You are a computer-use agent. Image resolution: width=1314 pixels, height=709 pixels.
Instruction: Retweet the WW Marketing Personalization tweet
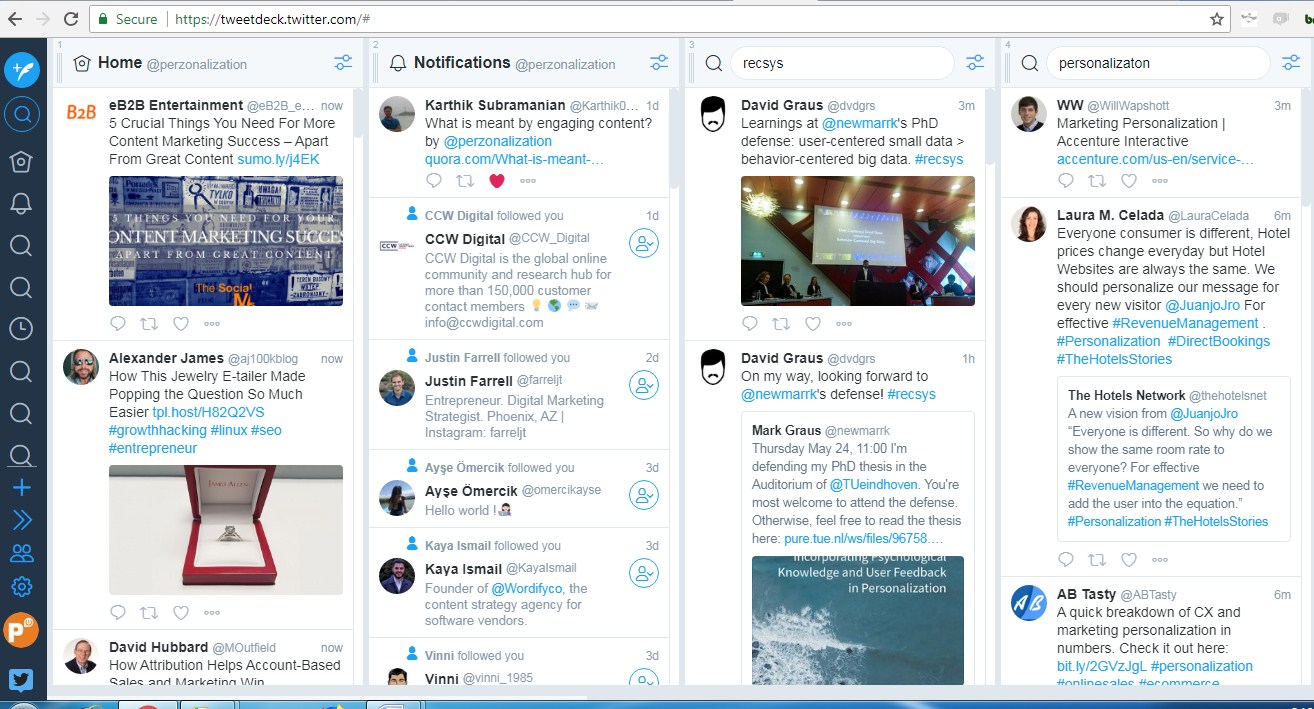[x=1097, y=181]
